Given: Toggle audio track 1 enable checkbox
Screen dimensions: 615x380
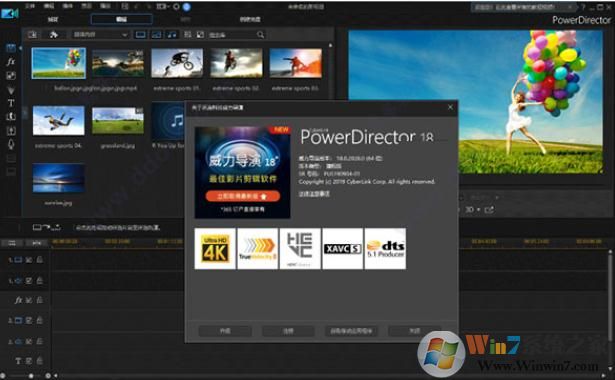Looking at the screenshot, I should pos(29,281).
